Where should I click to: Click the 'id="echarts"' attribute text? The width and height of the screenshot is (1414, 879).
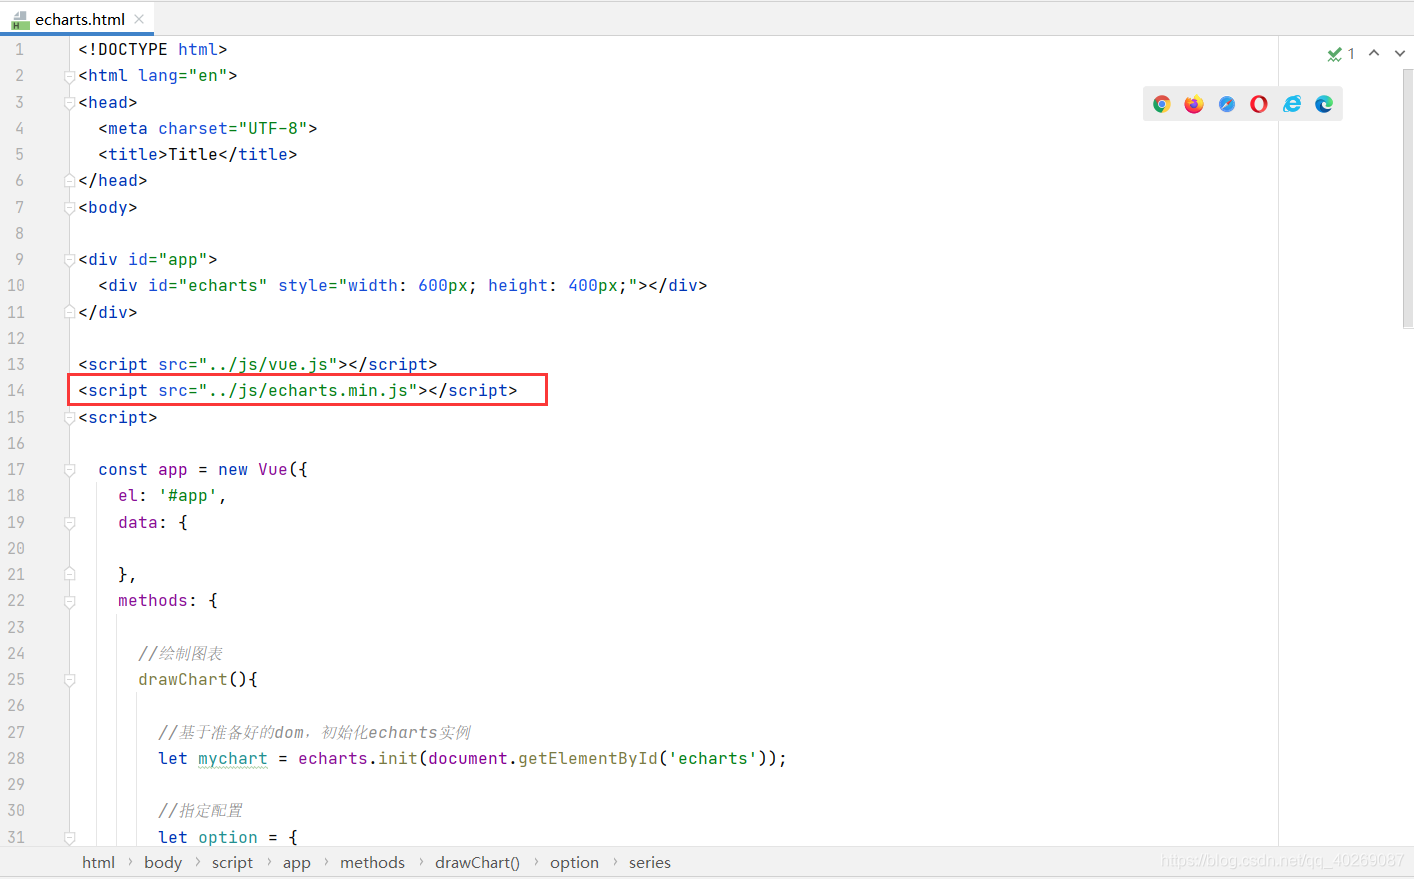pos(208,286)
